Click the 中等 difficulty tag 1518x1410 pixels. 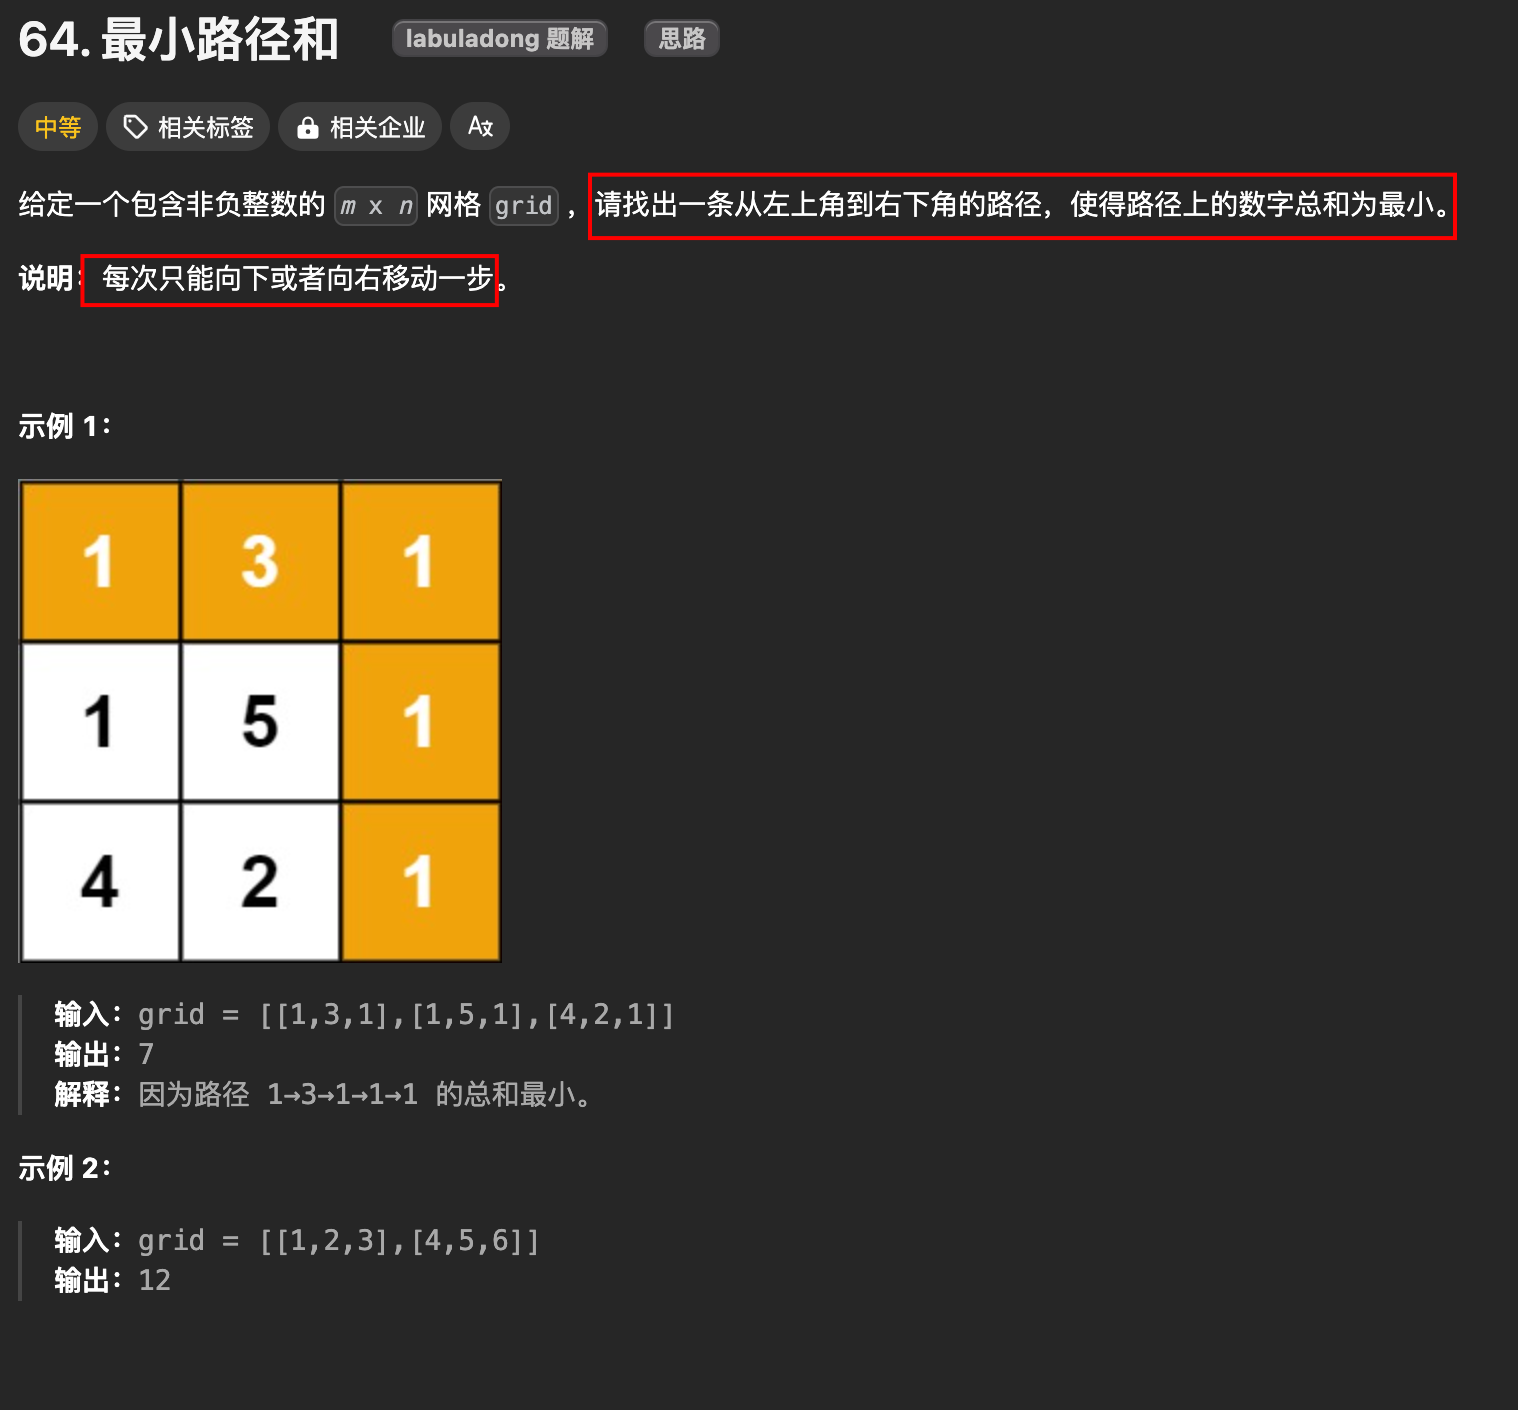pyautogui.click(x=58, y=127)
